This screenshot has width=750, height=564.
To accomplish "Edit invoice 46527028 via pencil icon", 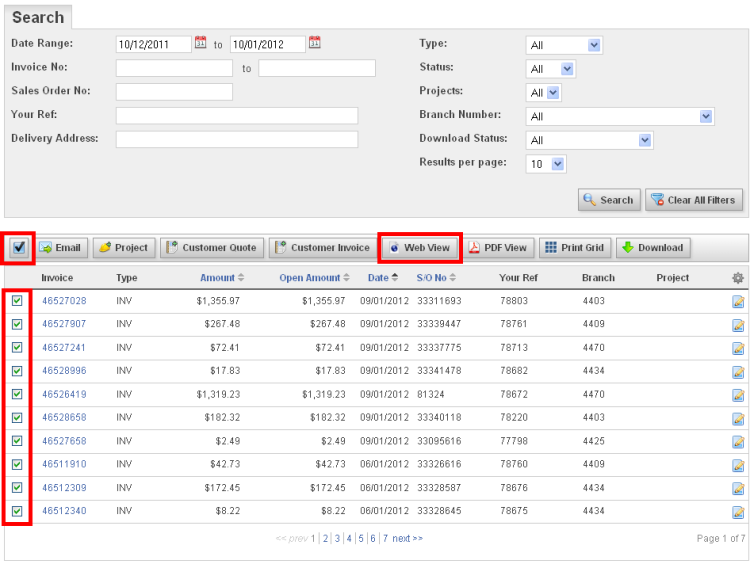I will click(x=738, y=301).
